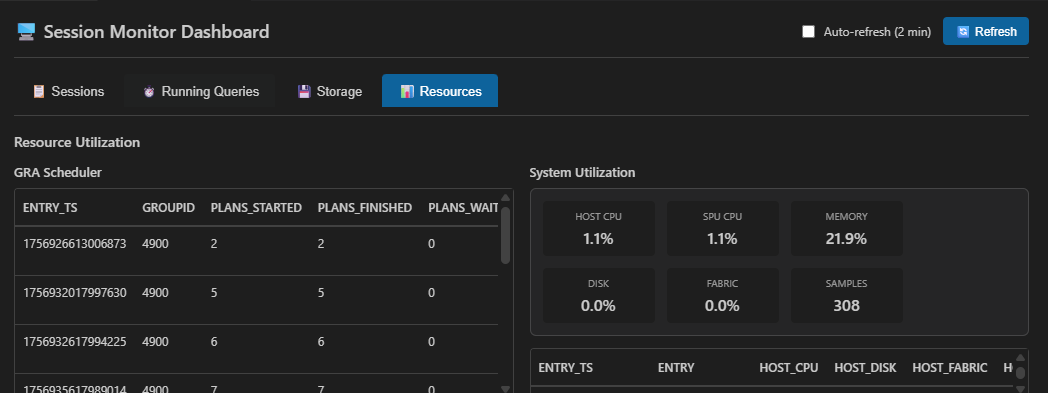
Task: Click the HOST CPU 1.1% card
Action: pos(599,229)
